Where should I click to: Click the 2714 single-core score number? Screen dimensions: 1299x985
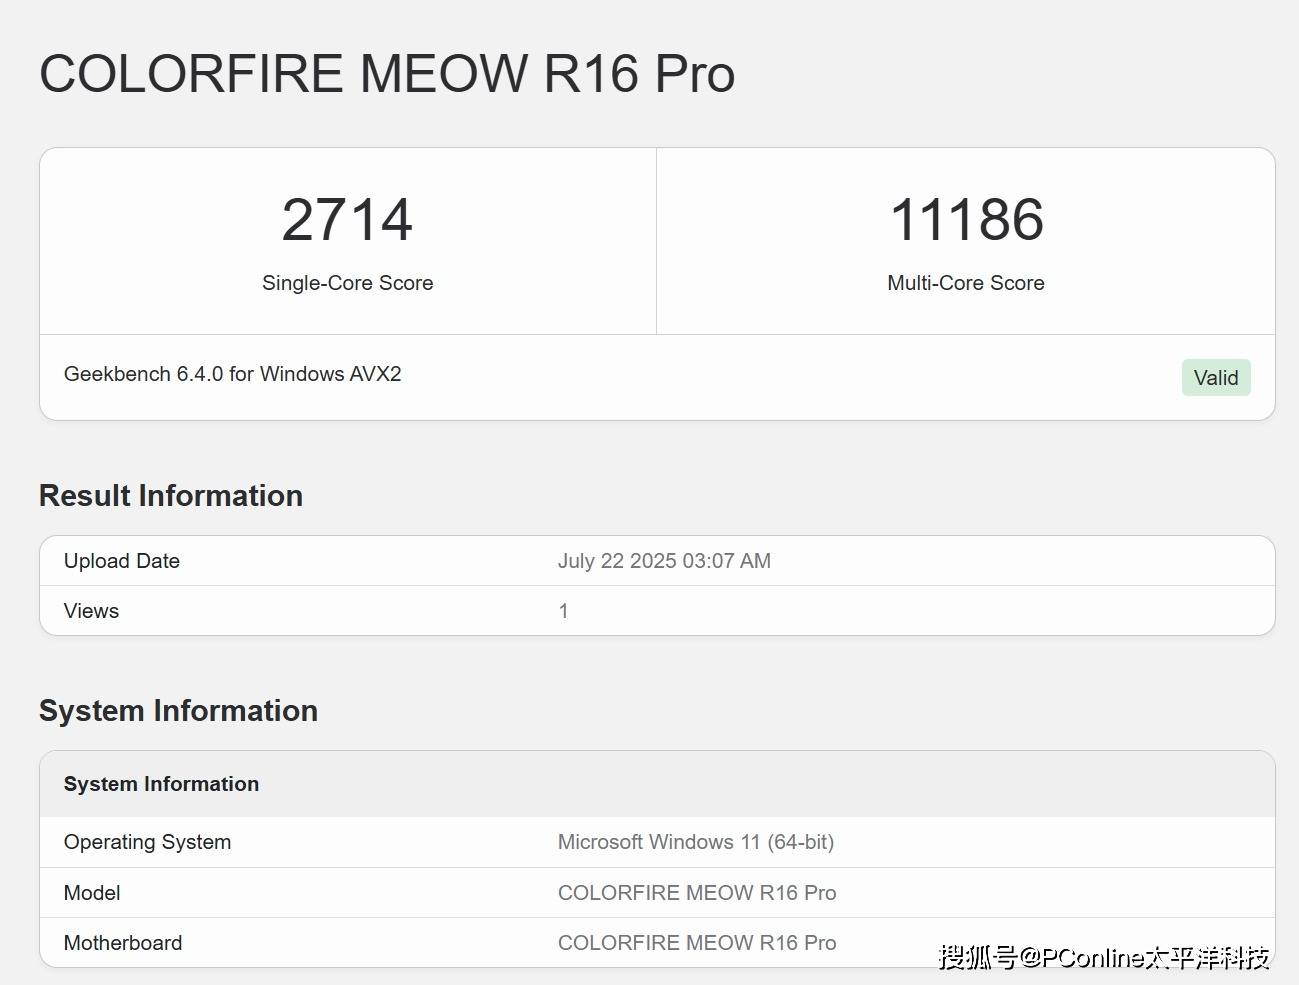pyautogui.click(x=347, y=220)
